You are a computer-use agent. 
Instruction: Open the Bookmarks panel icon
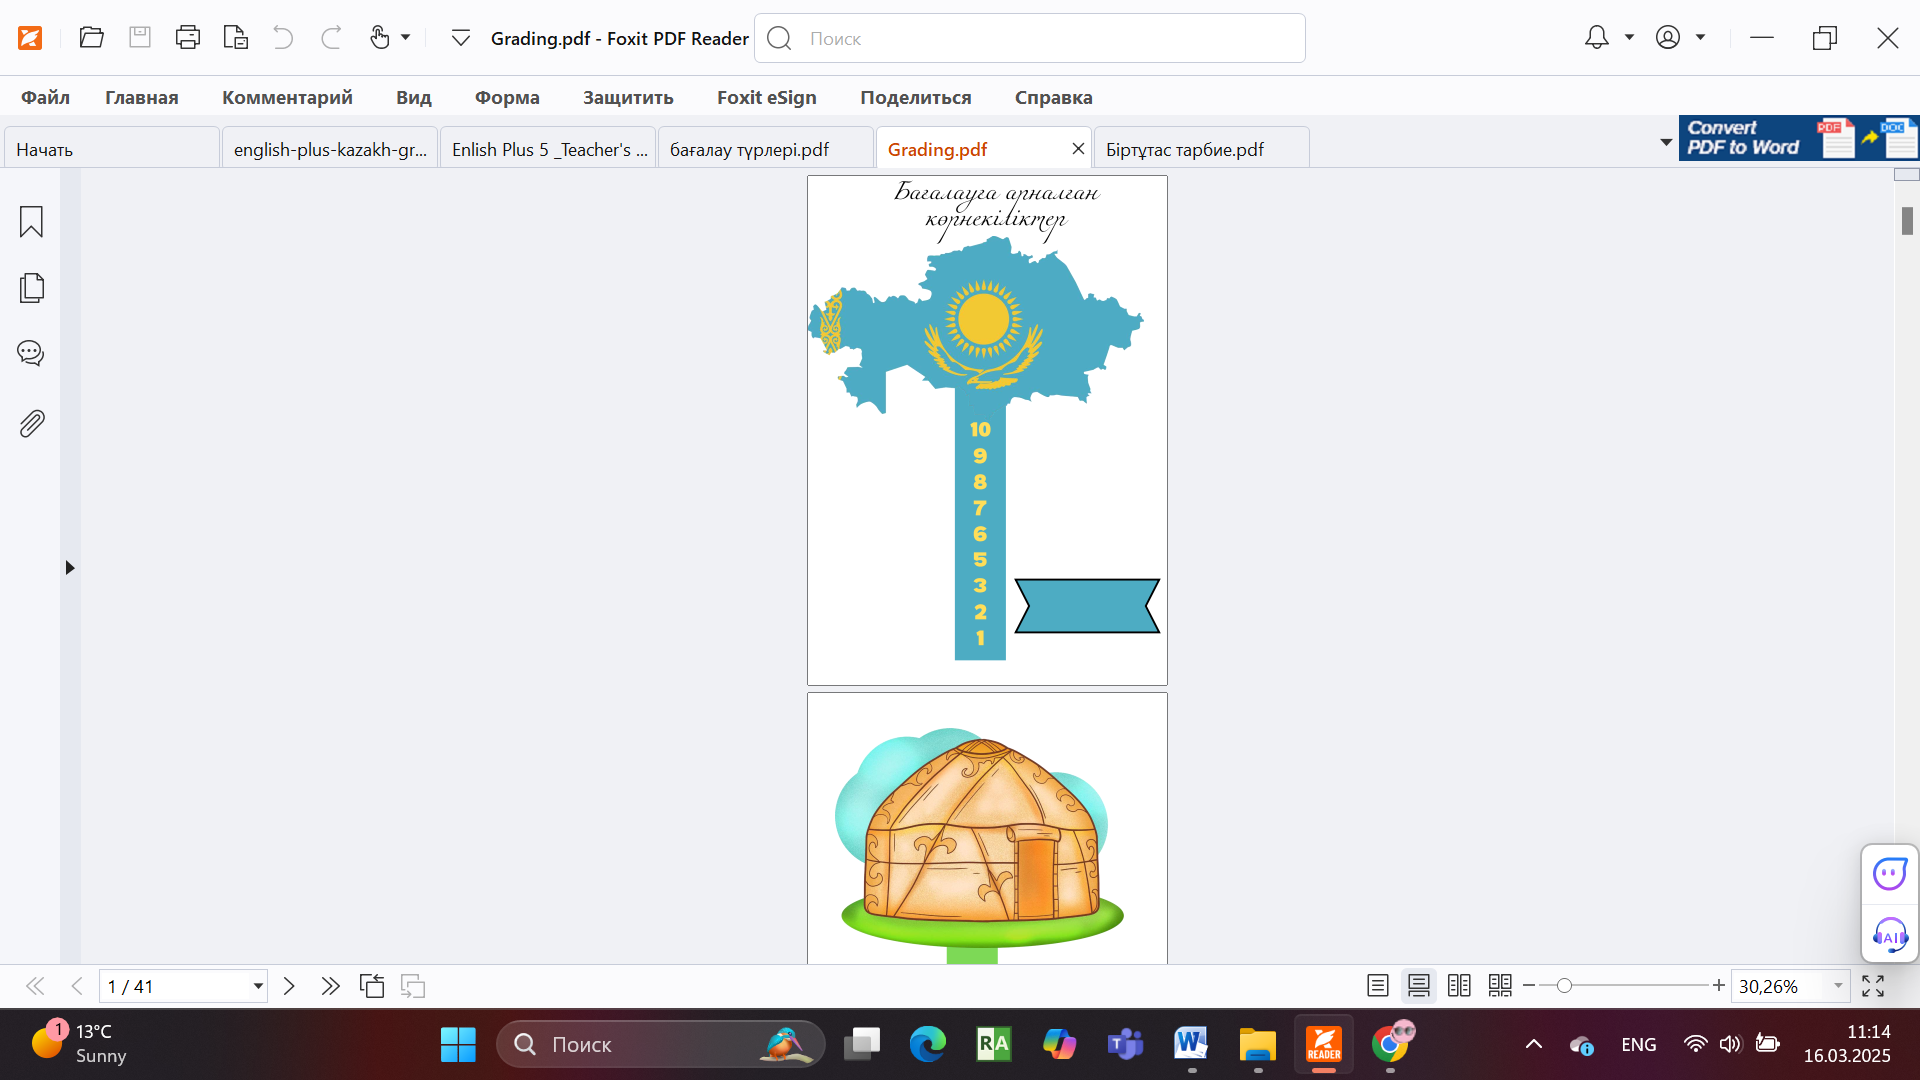(x=31, y=221)
